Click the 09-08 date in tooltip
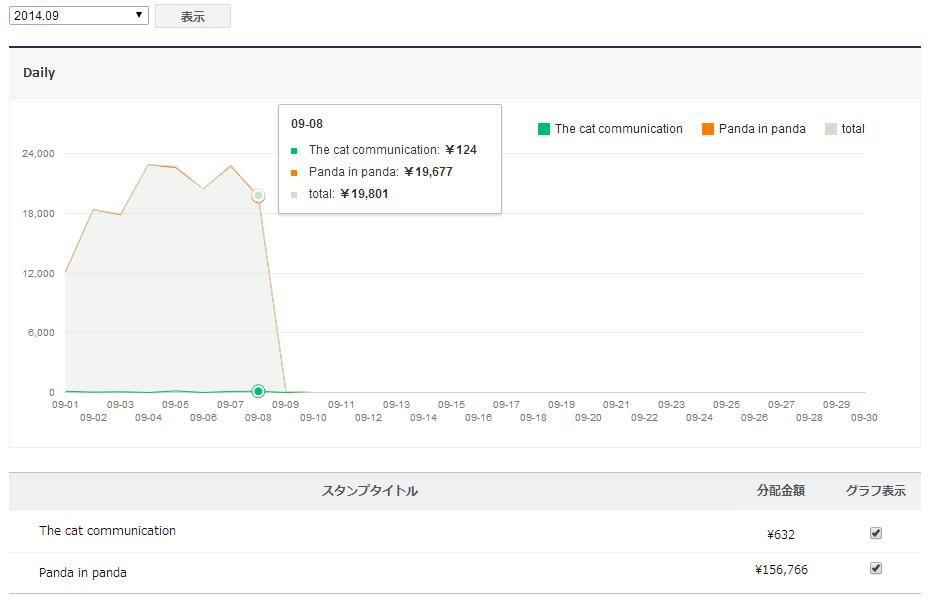 point(306,124)
